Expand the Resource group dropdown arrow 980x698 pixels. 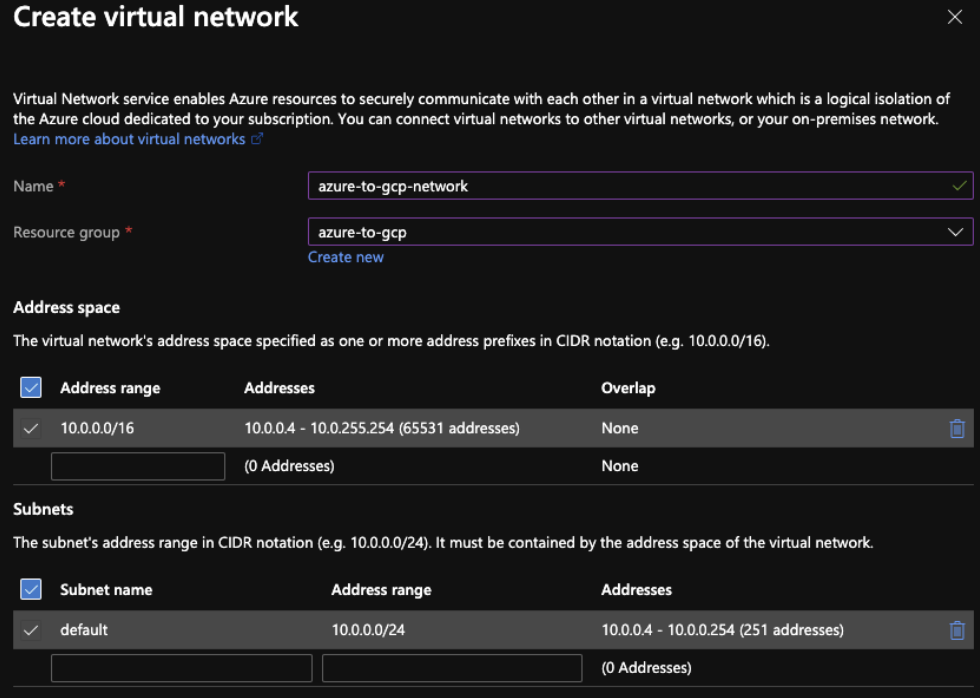pyautogui.click(x=954, y=232)
